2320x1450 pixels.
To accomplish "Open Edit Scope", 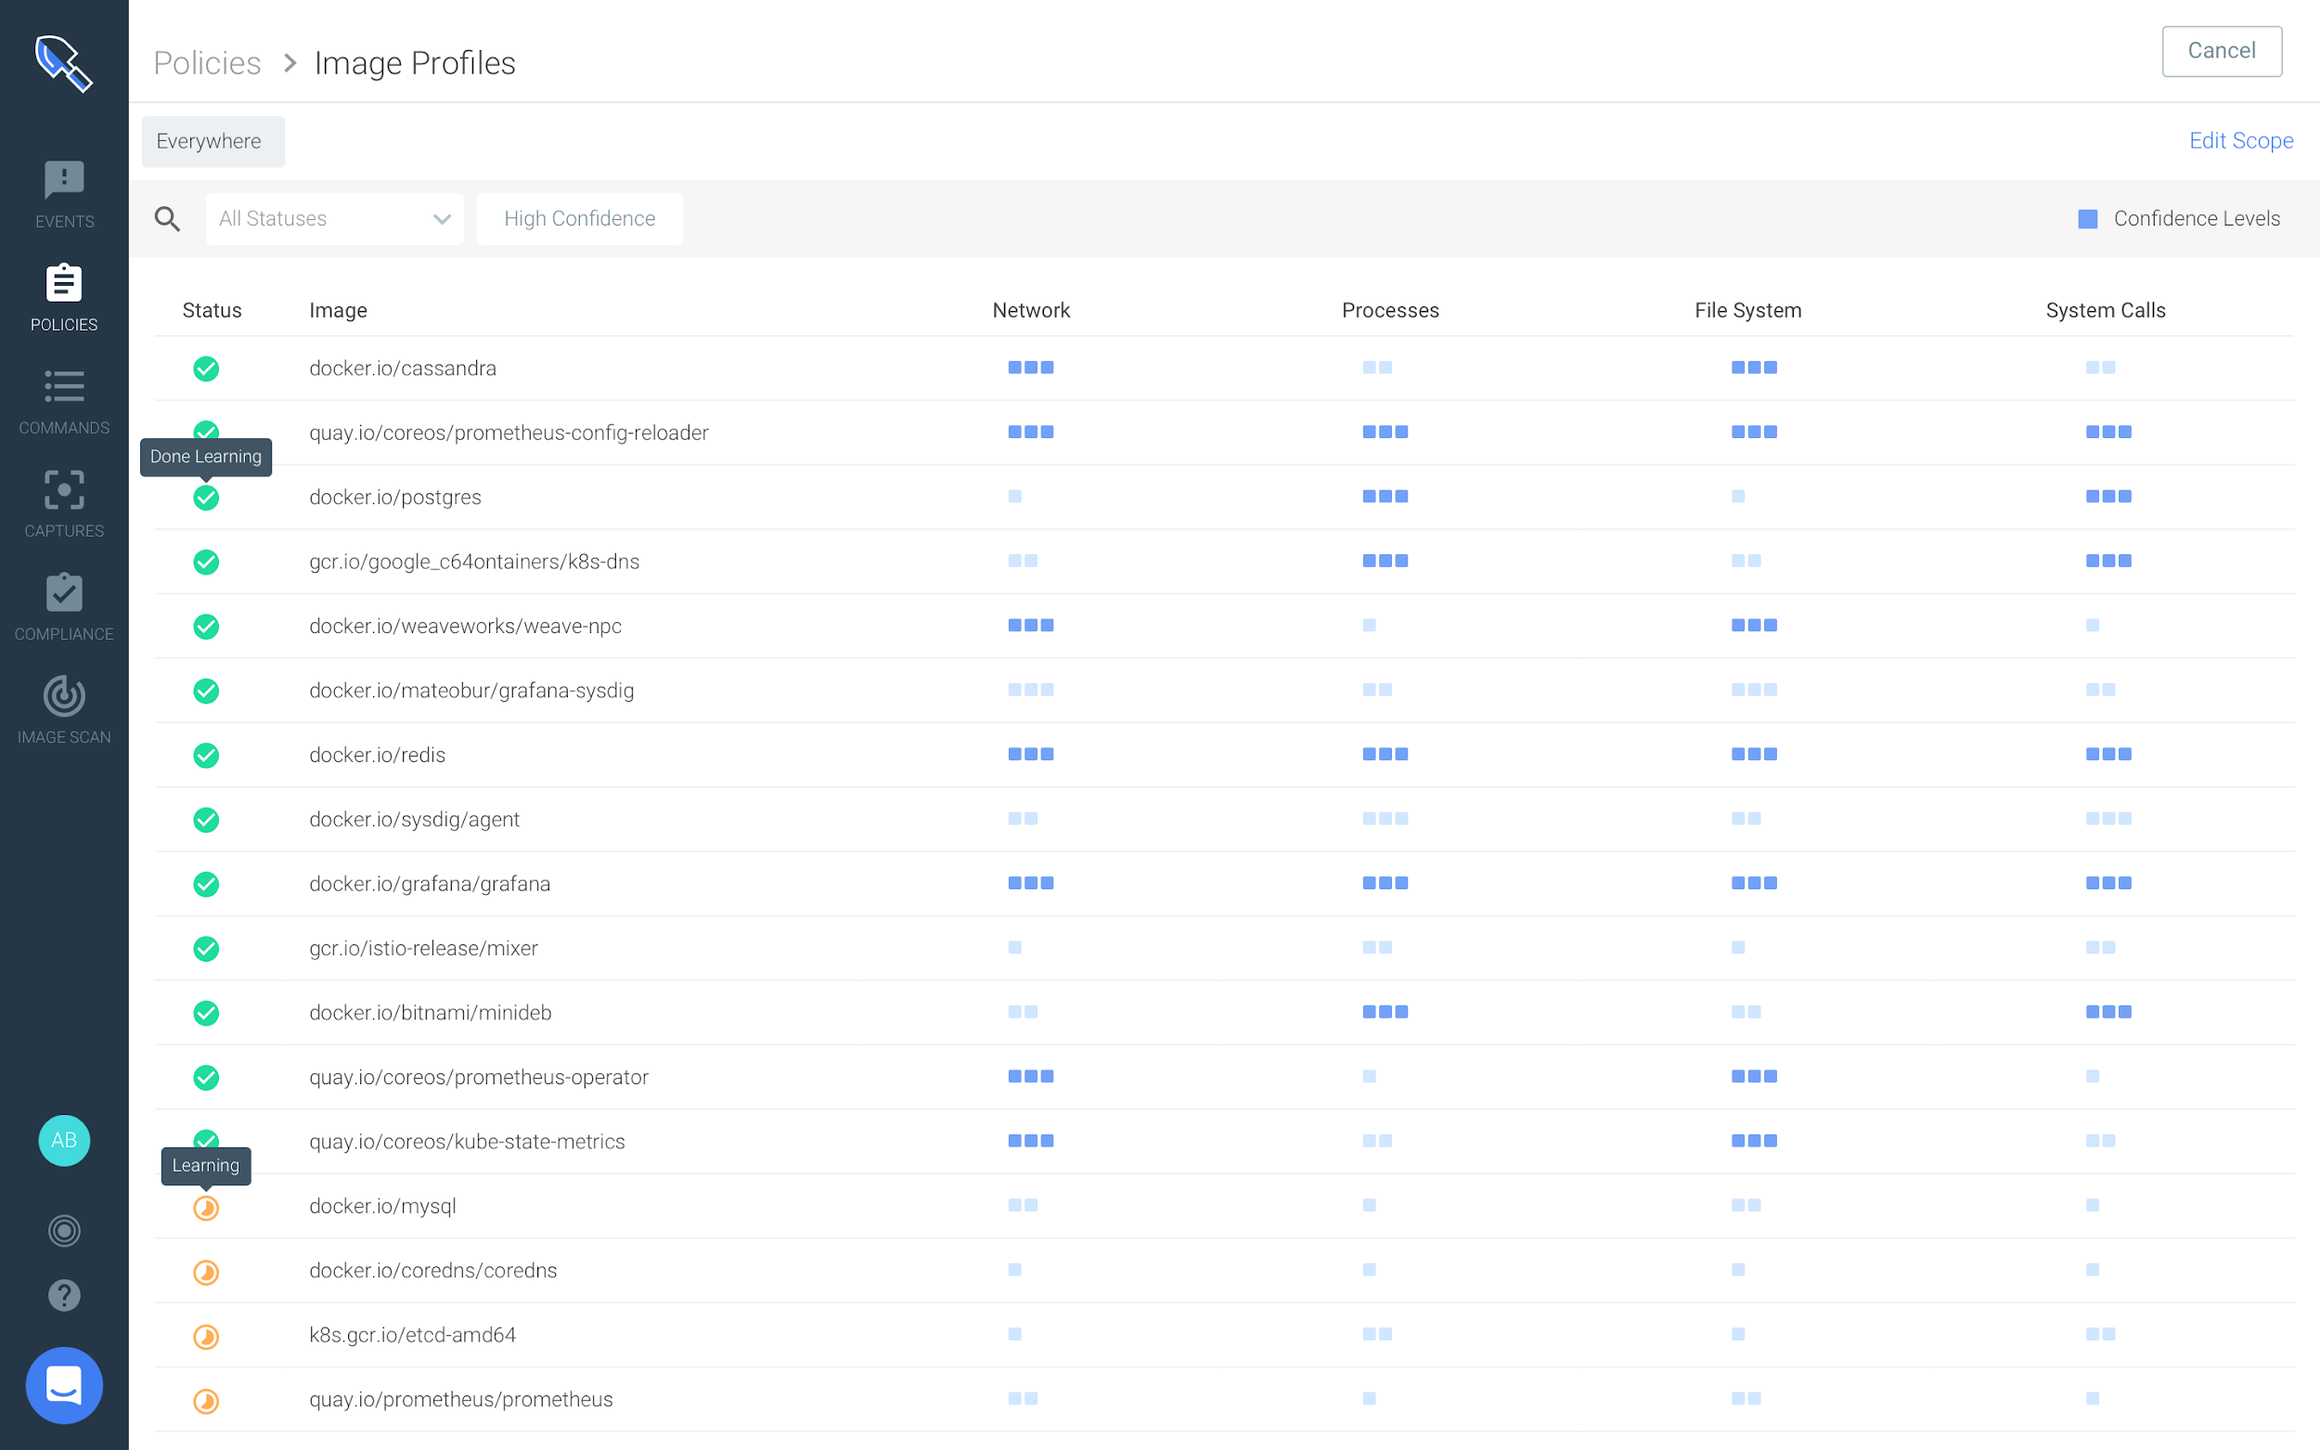I will [x=2240, y=140].
